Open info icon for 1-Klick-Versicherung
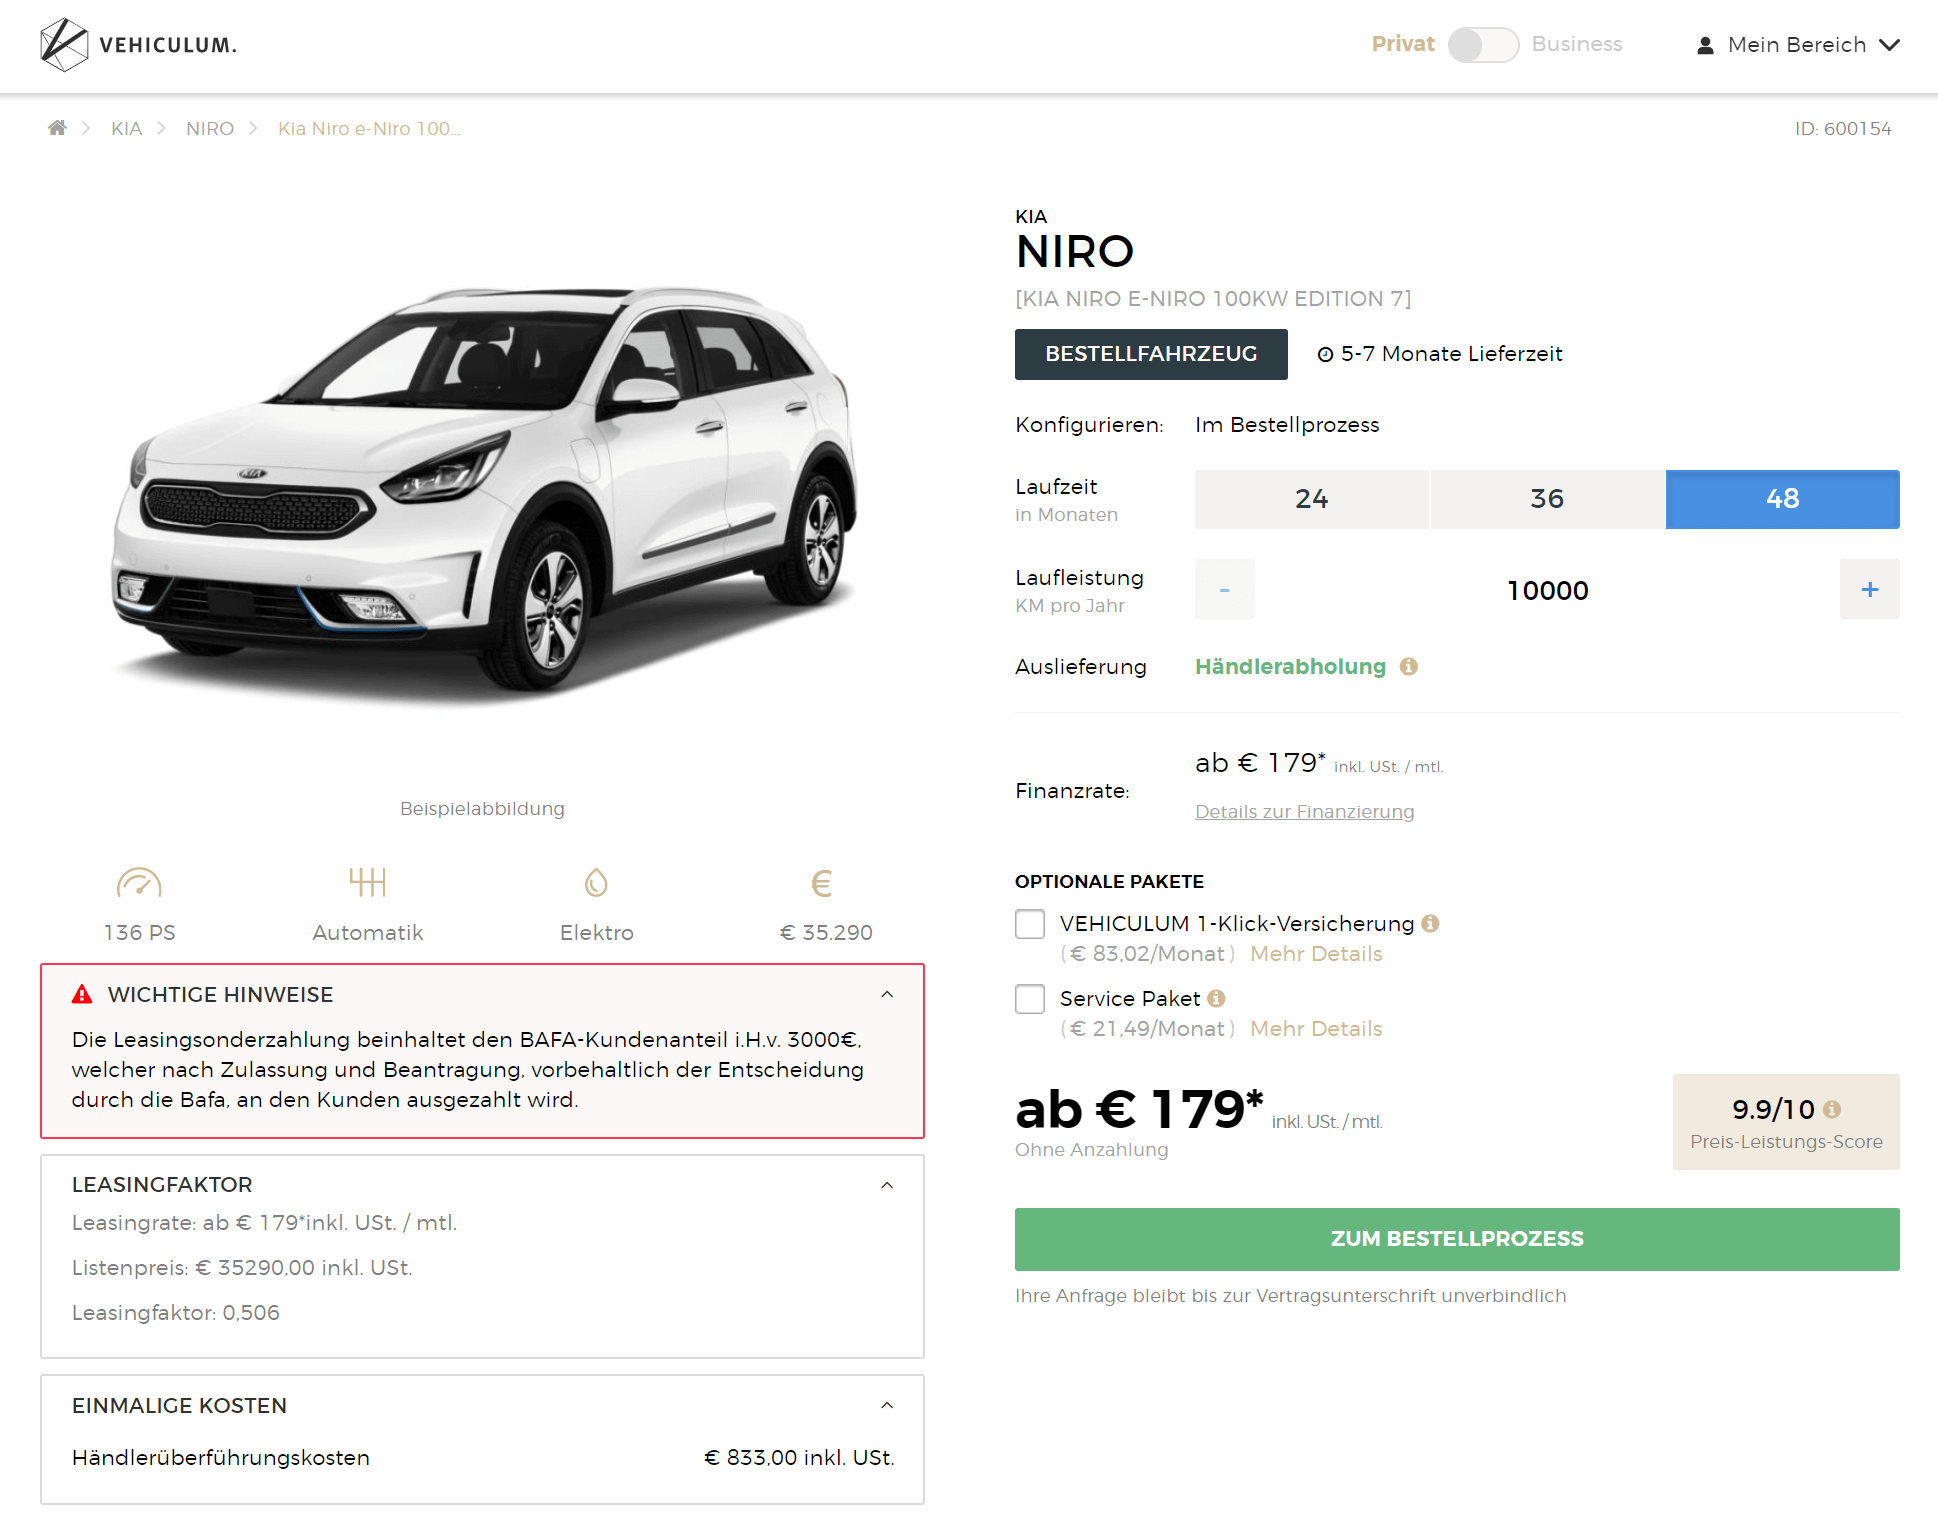This screenshot has width=1938, height=1527. [1430, 923]
